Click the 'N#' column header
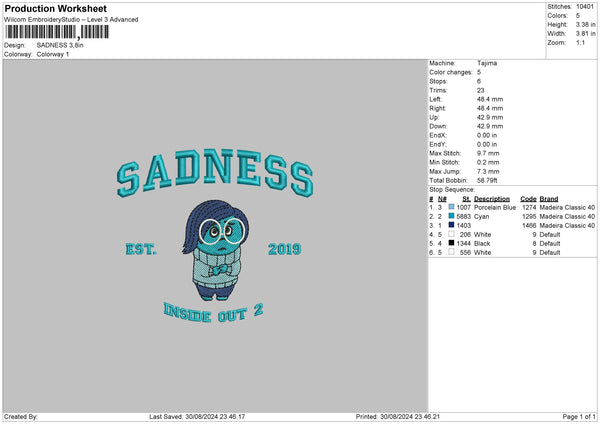 (x=442, y=199)
